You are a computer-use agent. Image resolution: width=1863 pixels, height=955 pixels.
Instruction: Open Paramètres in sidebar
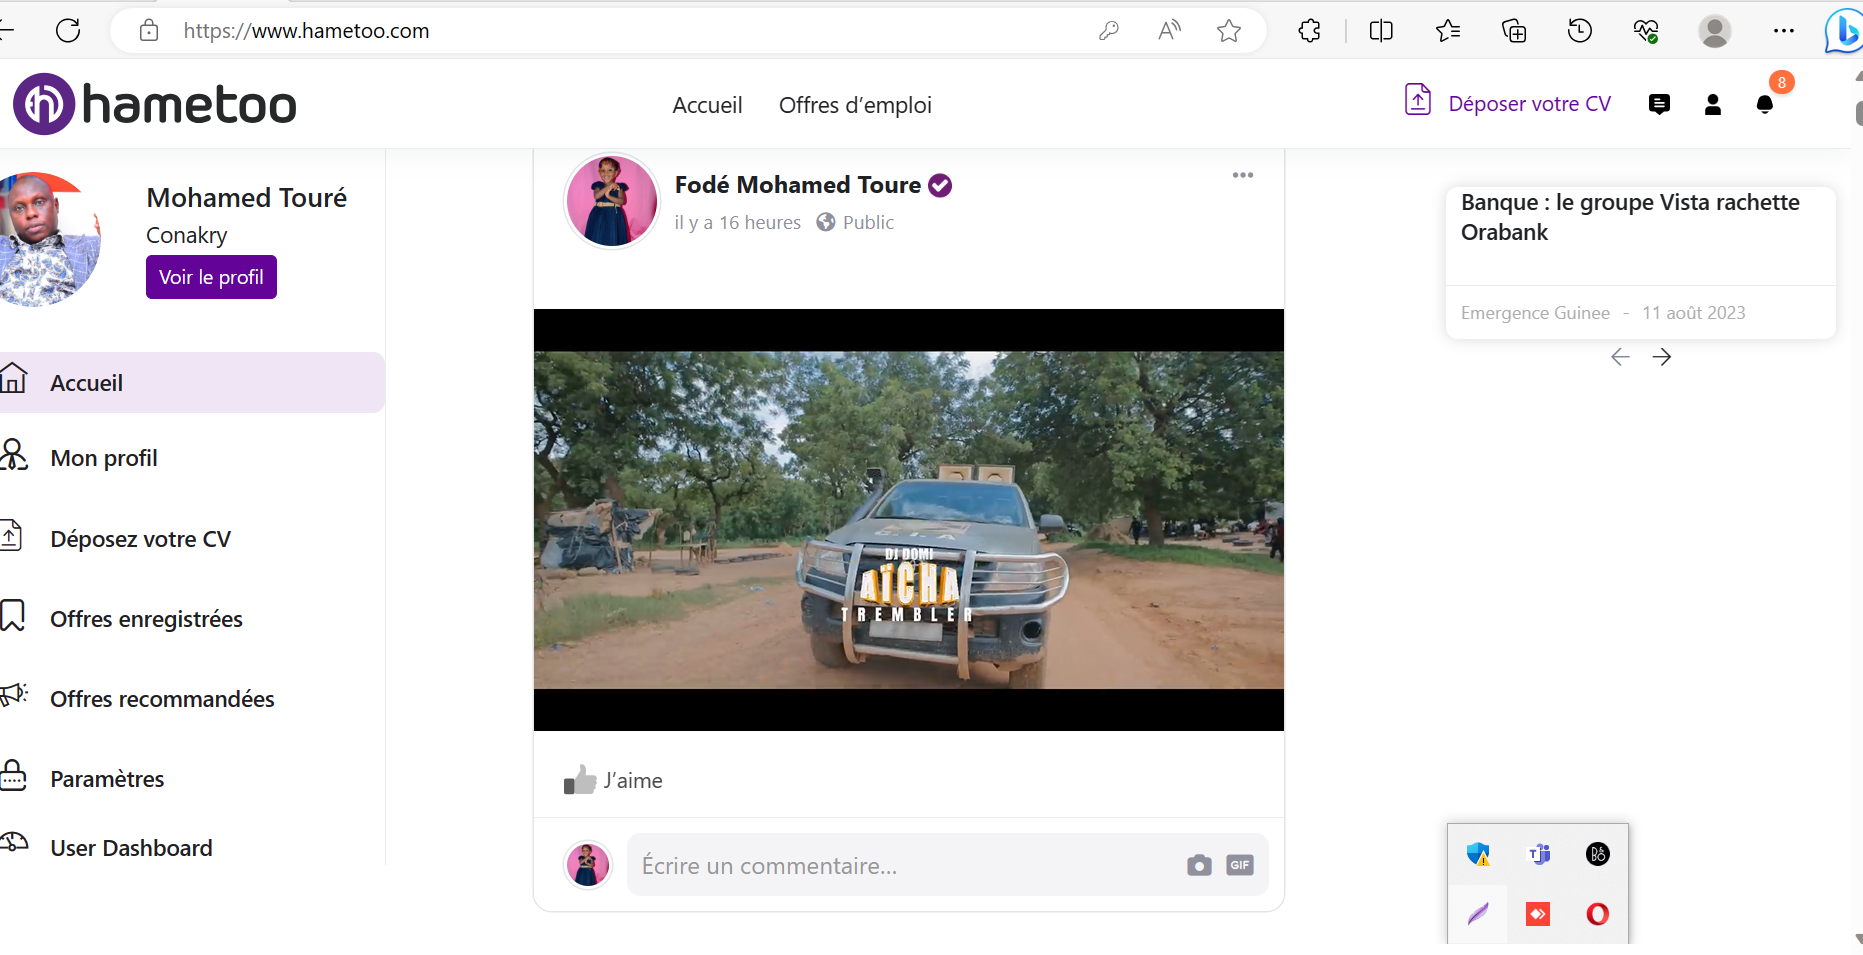click(x=107, y=779)
